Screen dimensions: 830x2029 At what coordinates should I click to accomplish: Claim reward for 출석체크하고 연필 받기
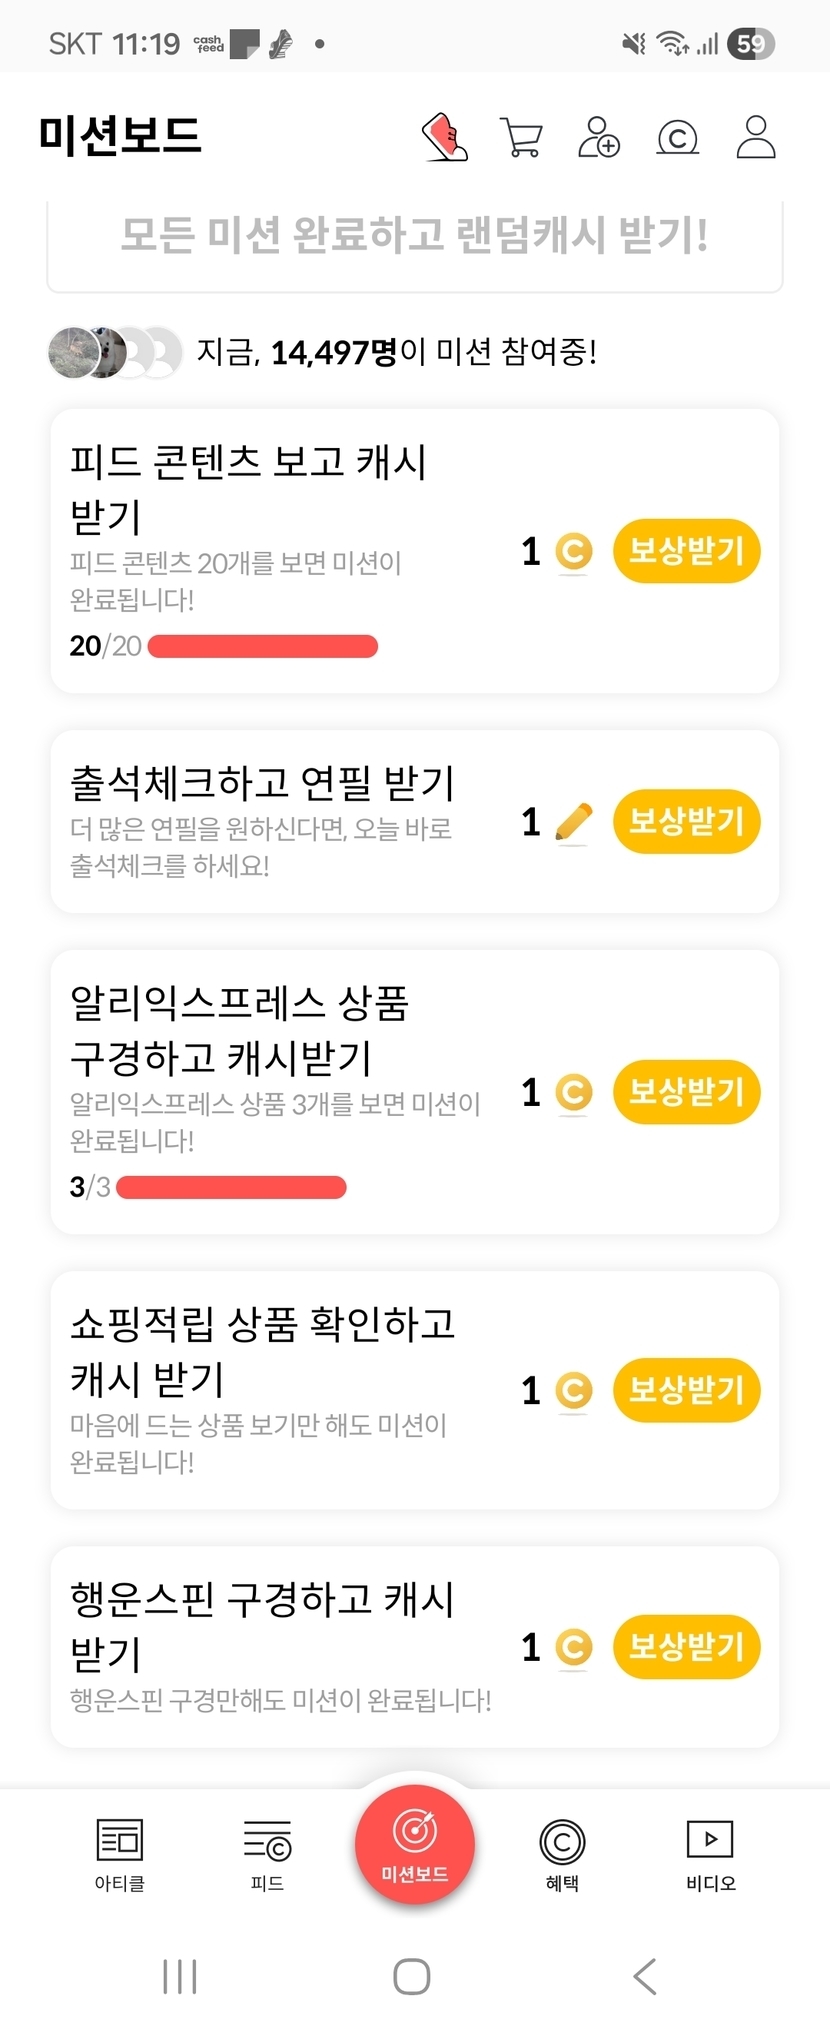coord(686,822)
